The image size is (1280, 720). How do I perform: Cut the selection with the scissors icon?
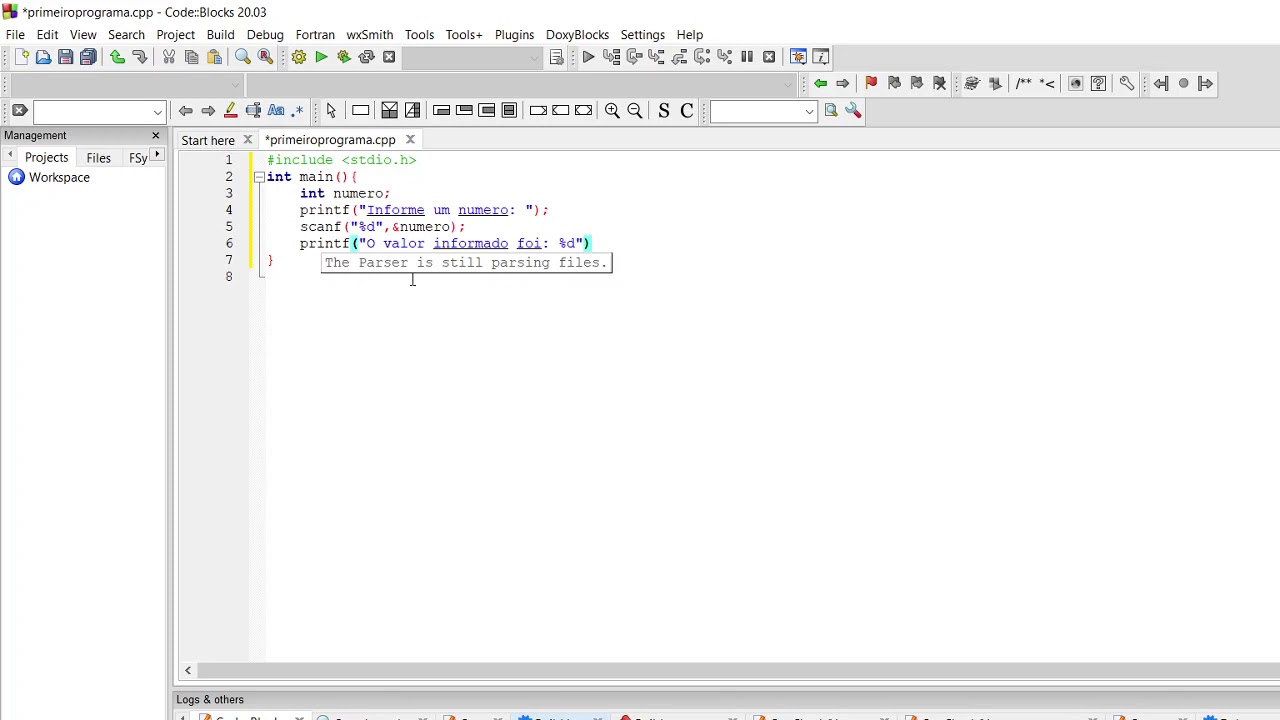[169, 57]
